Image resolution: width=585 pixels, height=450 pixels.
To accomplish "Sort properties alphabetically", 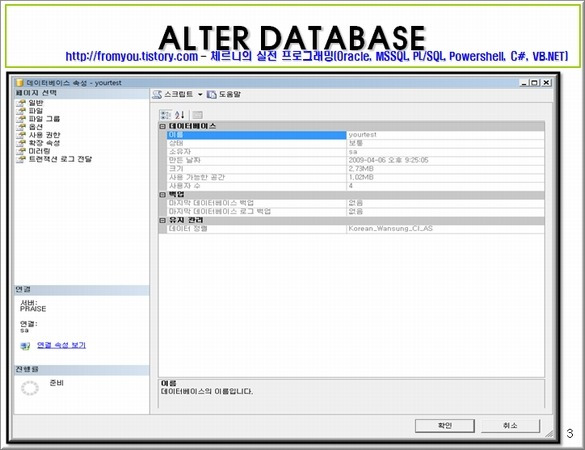I will (180, 115).
